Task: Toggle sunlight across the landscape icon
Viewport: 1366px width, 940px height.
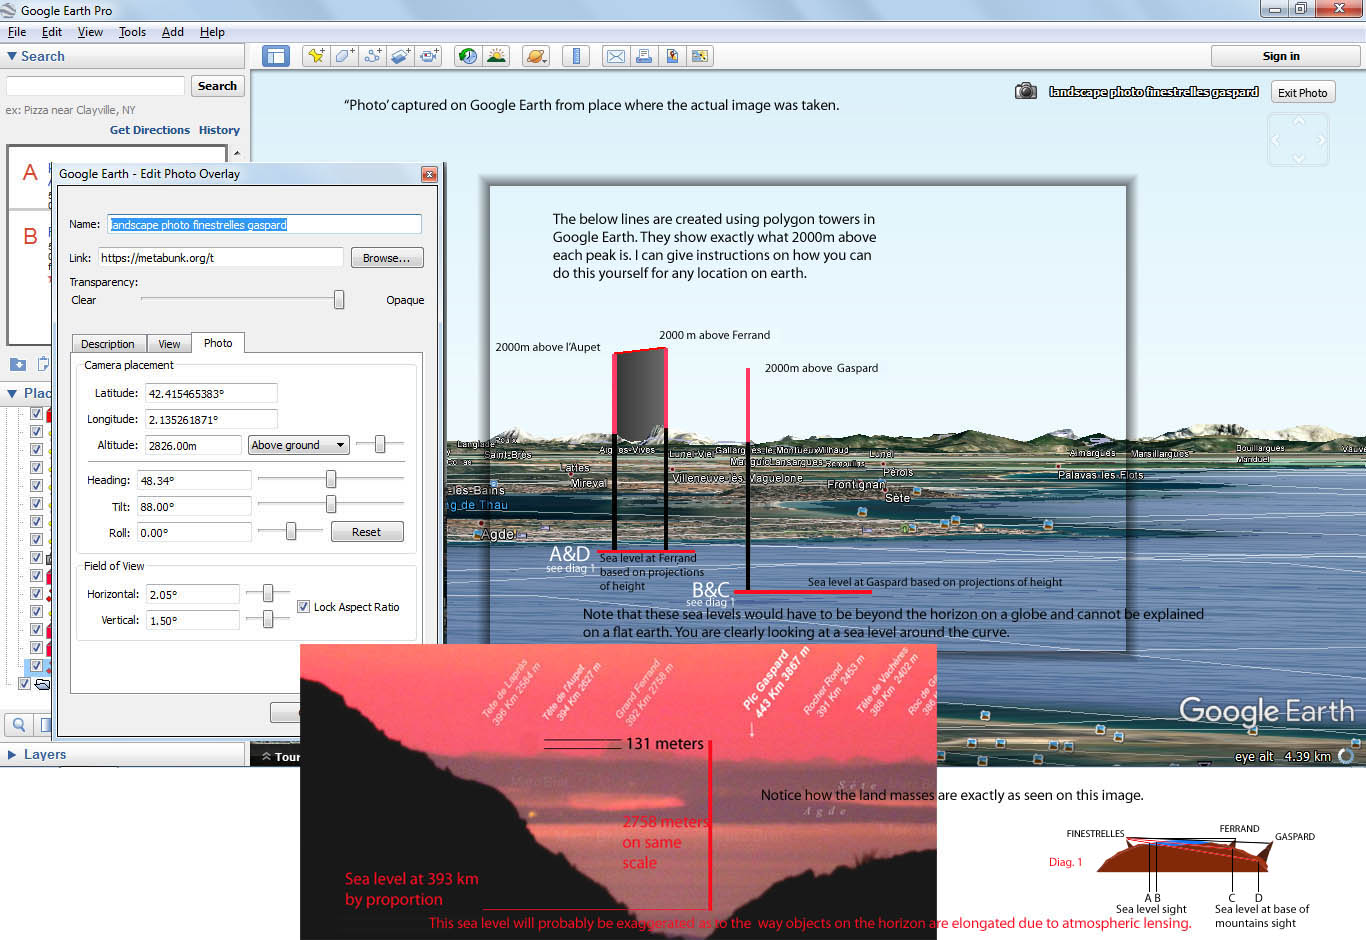Action: pos(496,56)
